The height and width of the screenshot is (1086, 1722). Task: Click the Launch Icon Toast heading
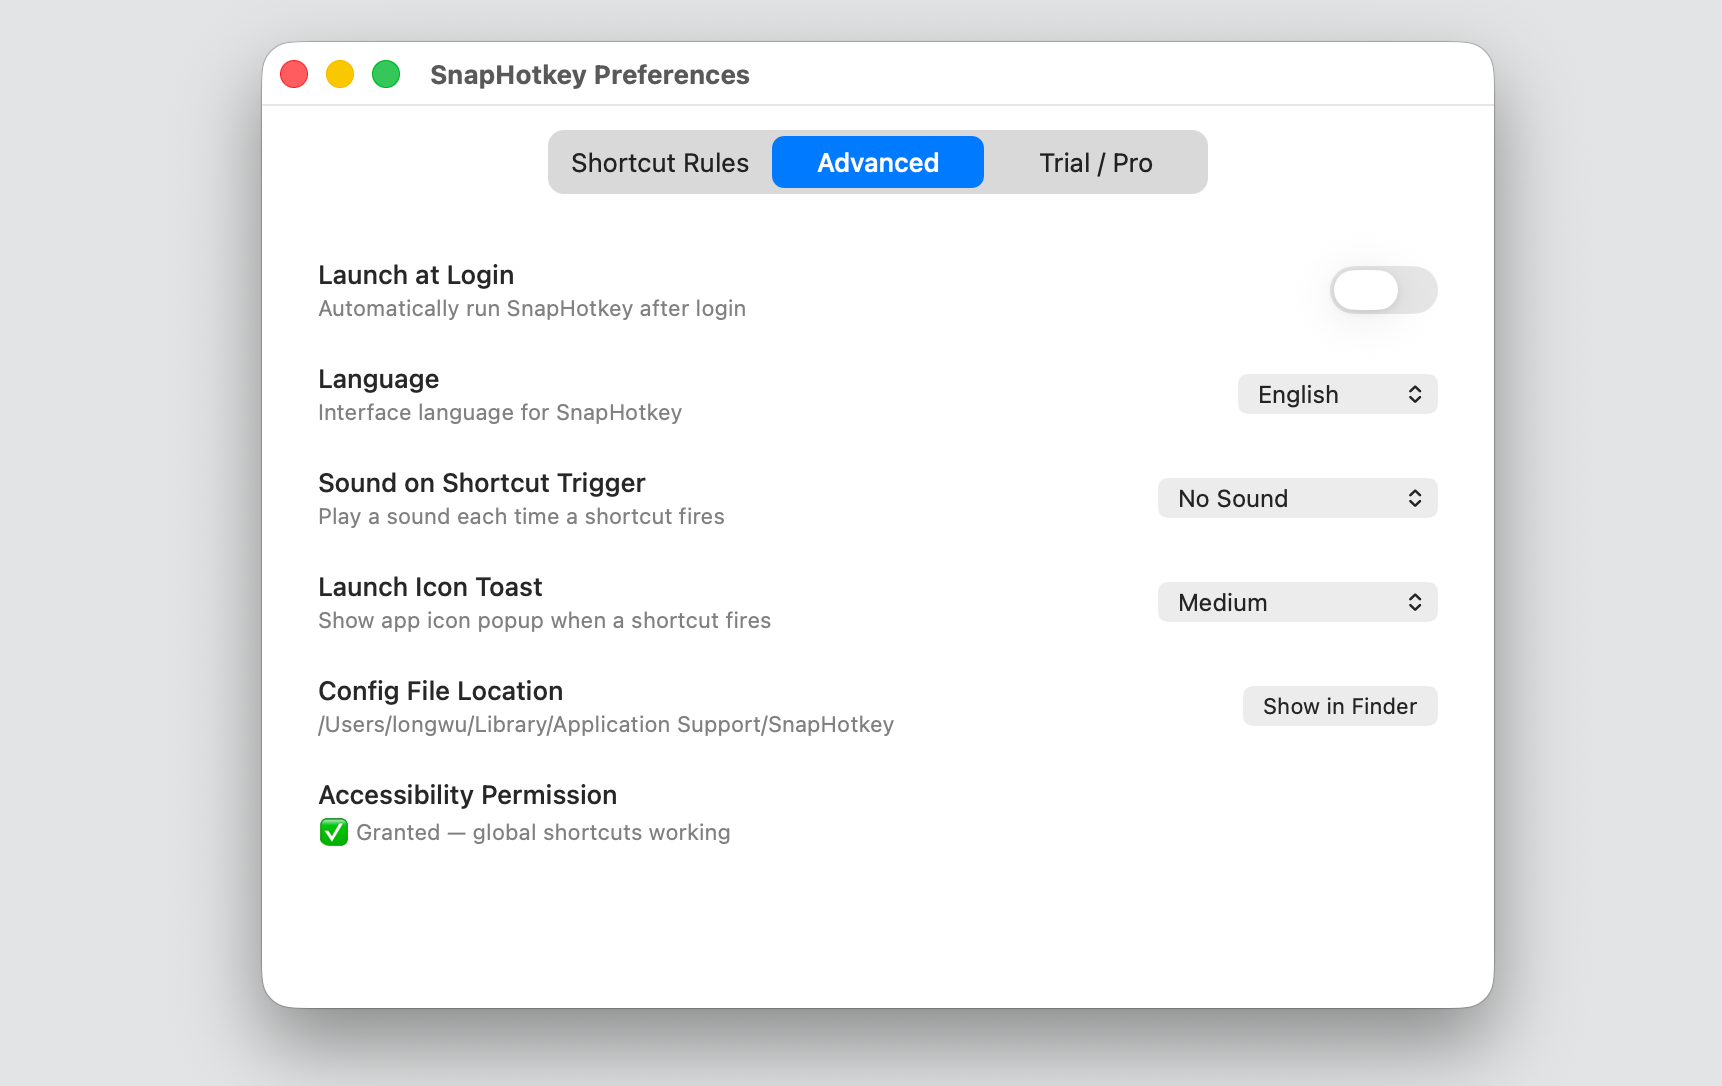pyautogui.click(x=430, y=587)
